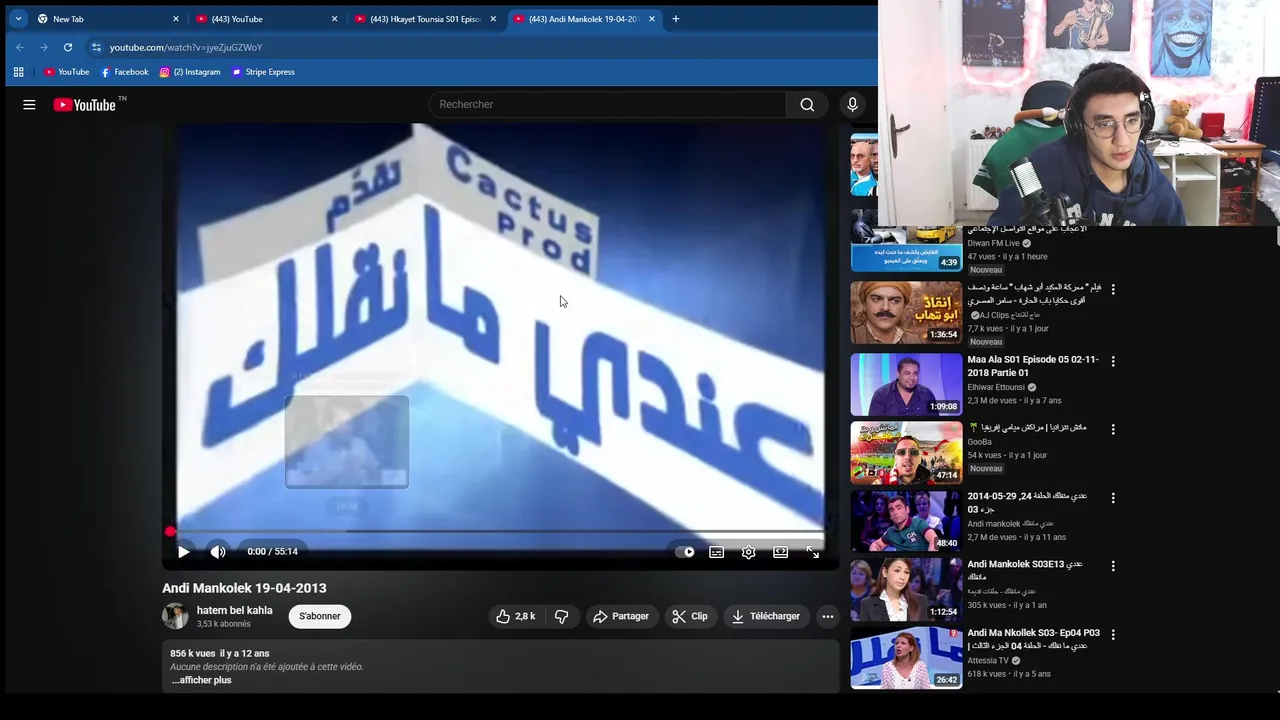
Task: Click the S'abonner subscribe button
Action: pos(320,617)
